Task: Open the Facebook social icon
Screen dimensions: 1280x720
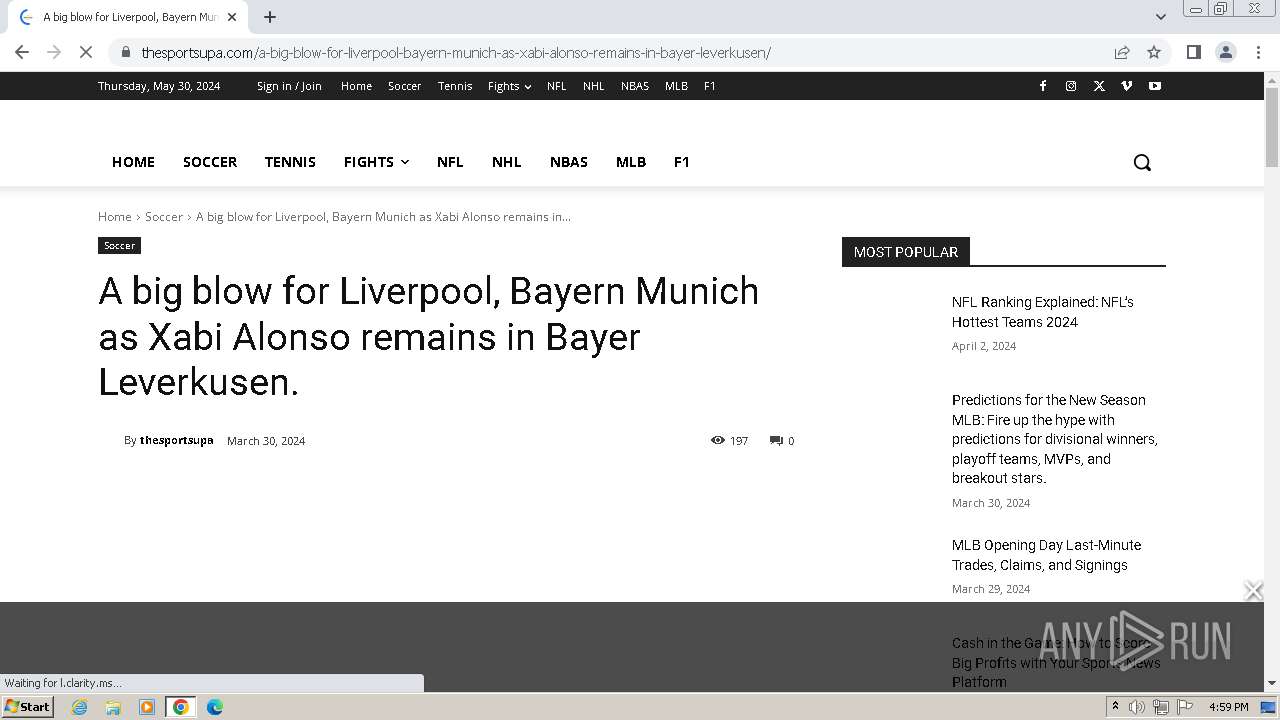Action: click(x=1043, y=86)
